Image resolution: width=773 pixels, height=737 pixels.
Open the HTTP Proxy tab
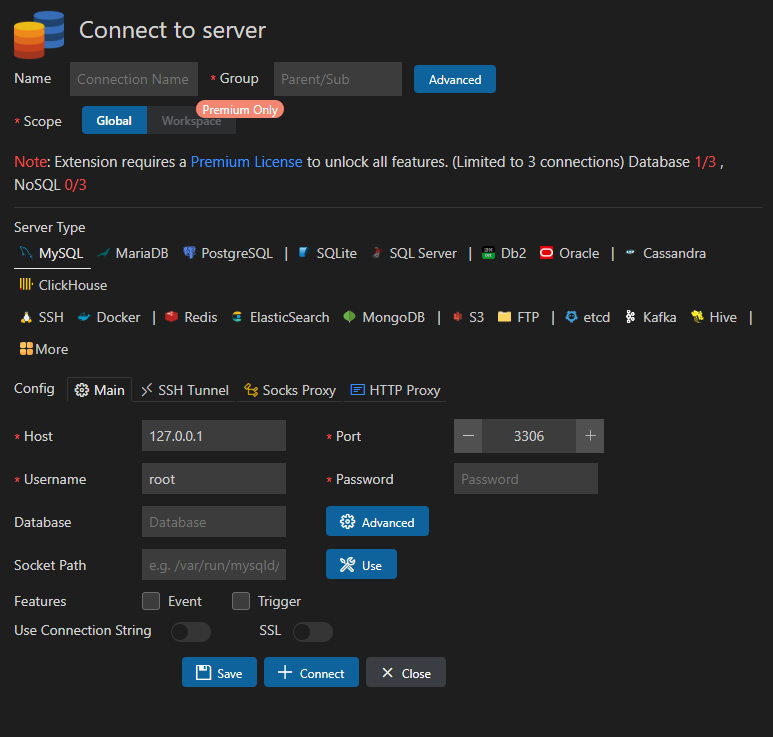coord(395,390)
